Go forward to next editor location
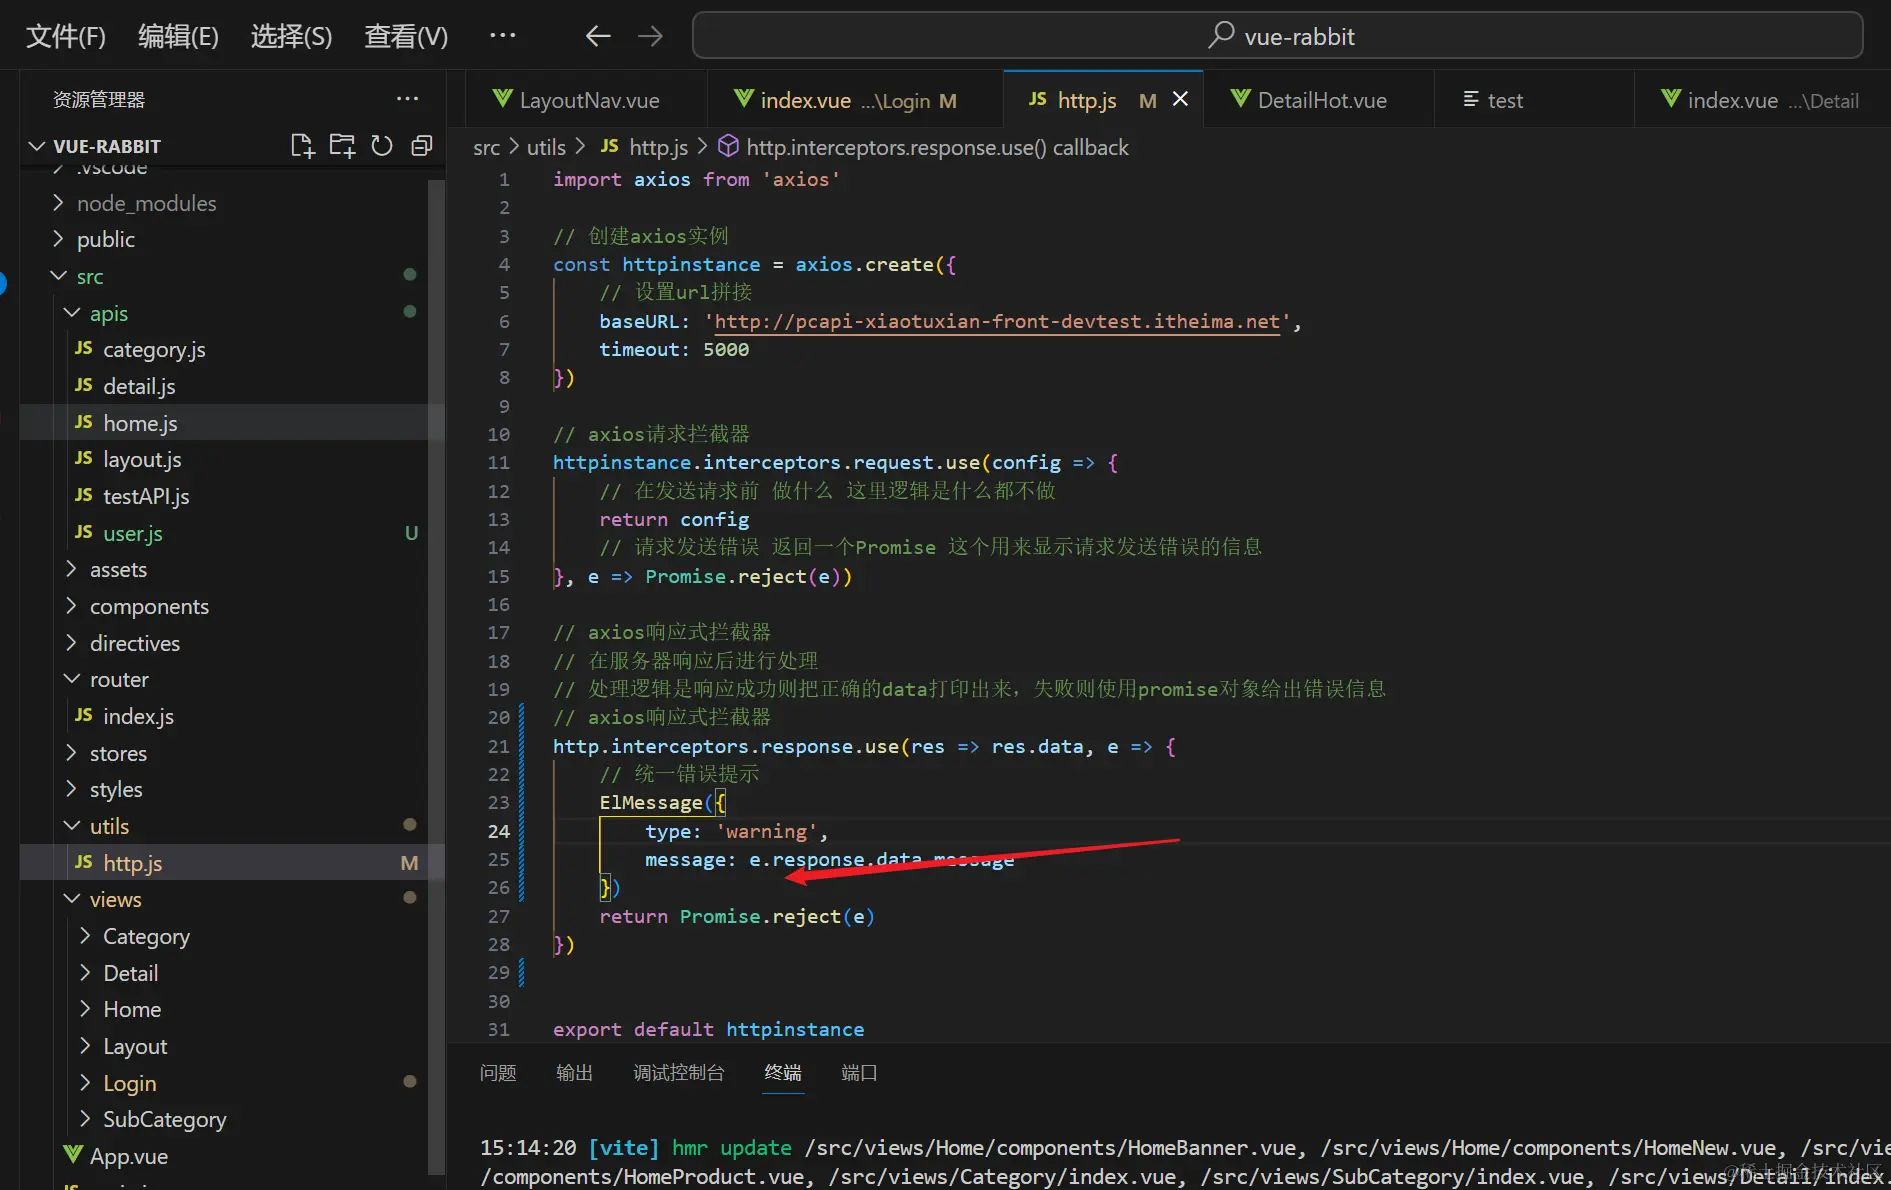Screen dimensions: 1891x1190 tap(650, 37)
